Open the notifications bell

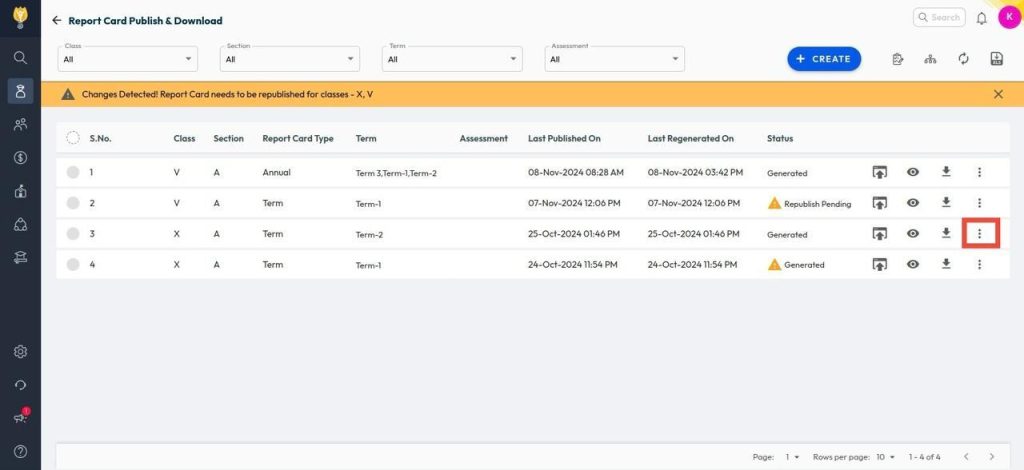click(981, 18)
